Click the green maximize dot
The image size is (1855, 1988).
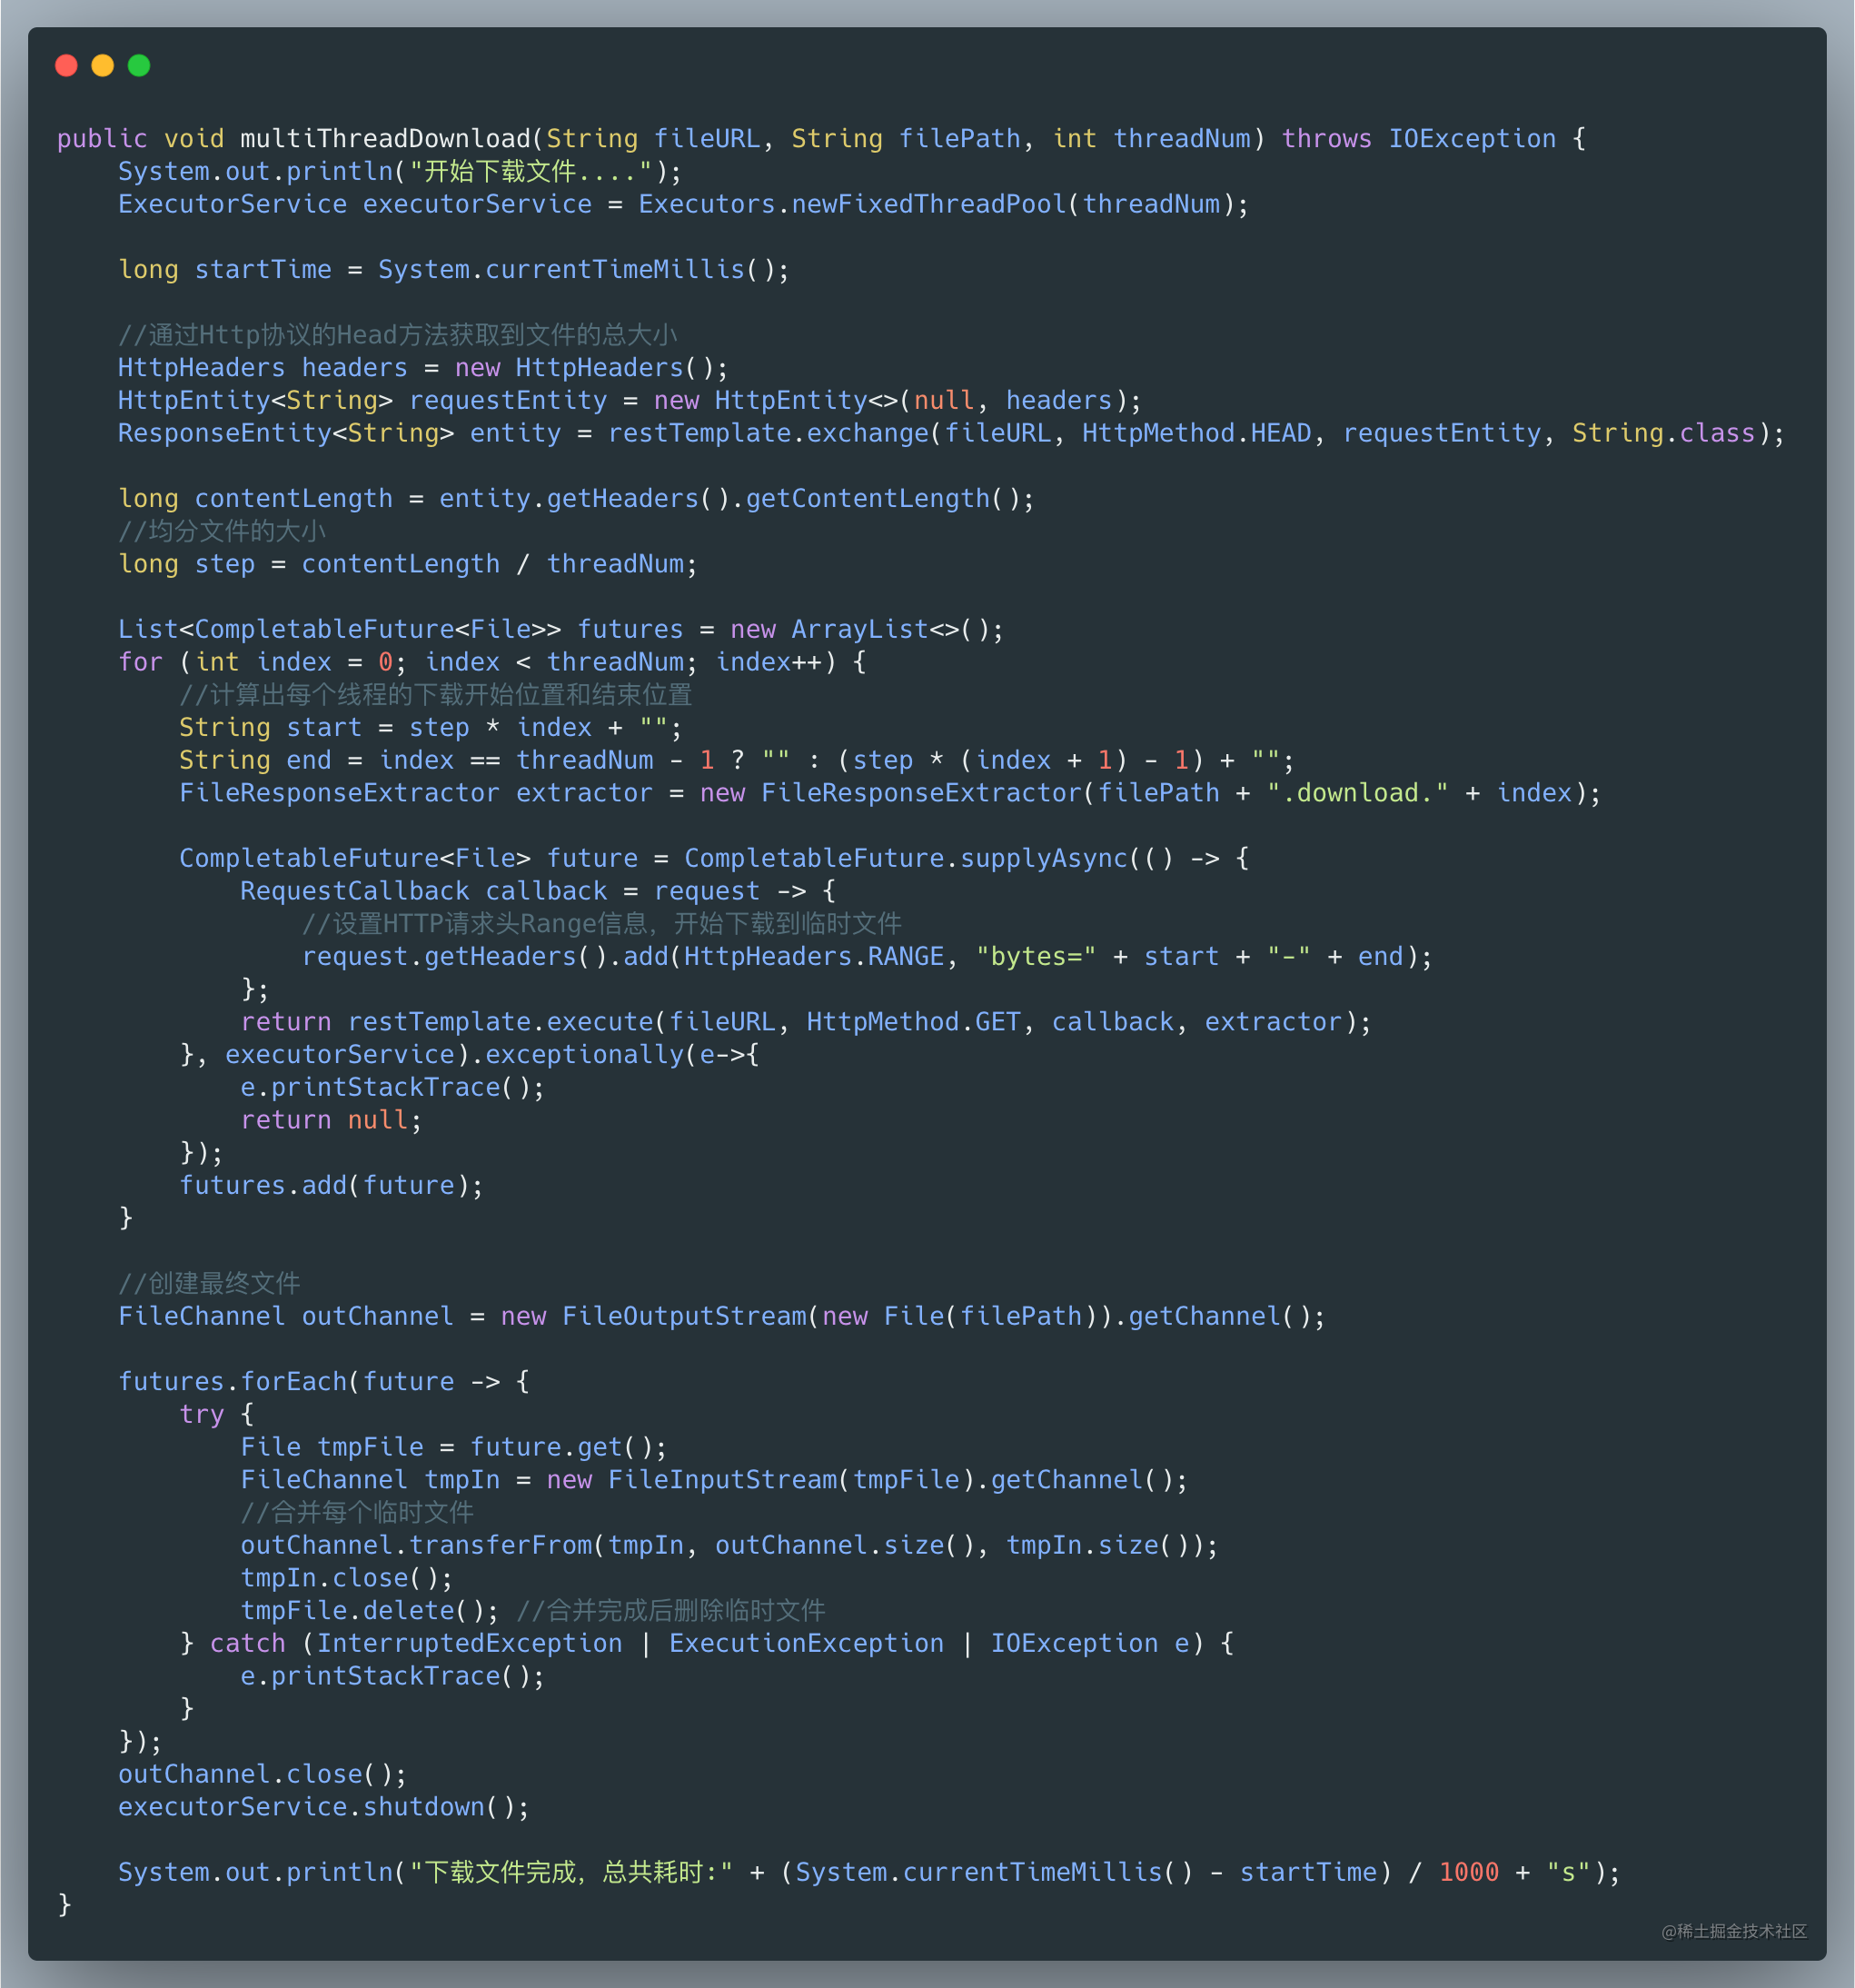pos(139,66)
